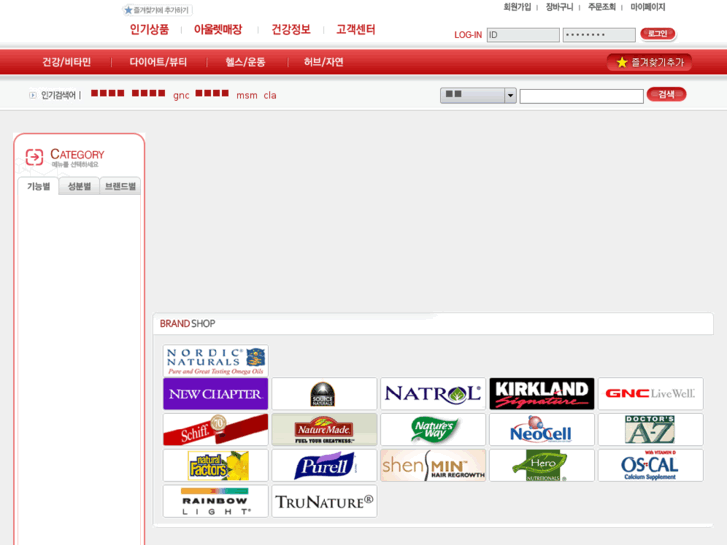
Task: Click the 회원가입 link
Action: 517,7
